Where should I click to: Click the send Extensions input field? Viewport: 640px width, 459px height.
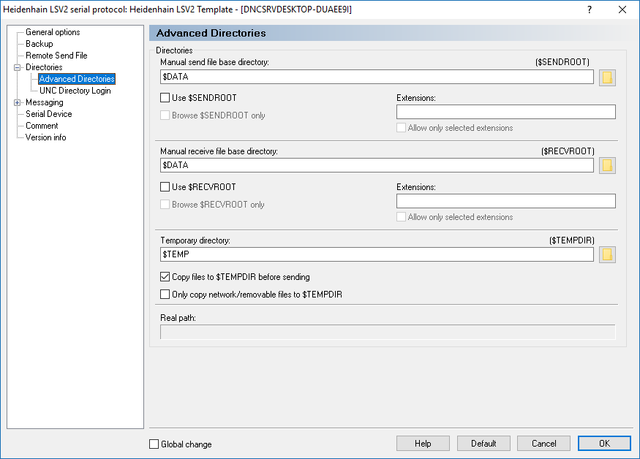pyautogui.click(x=506, y=112)
